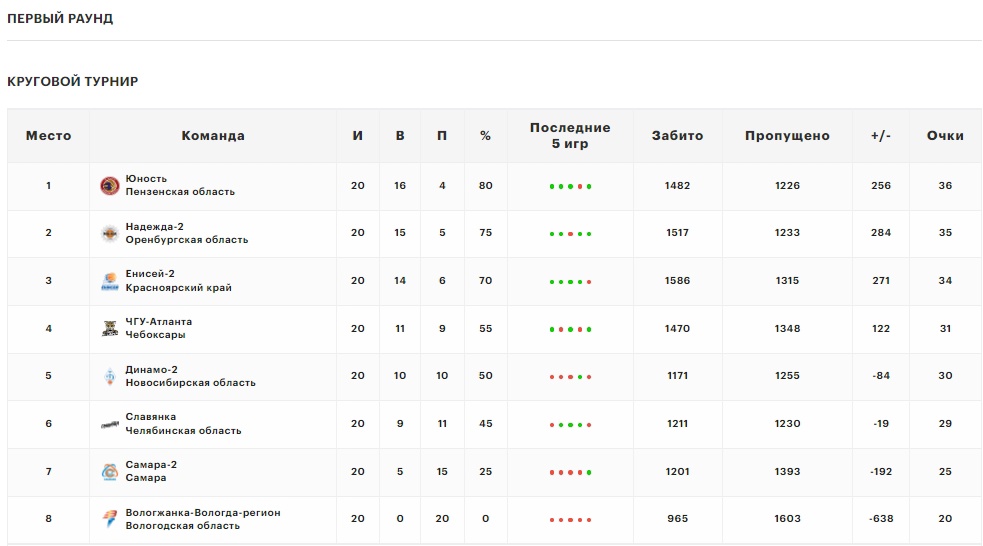Screen dimensions: 983x546
Task: Click ЧГУ-Атланта last five games dots
Action: coord(570,329)
